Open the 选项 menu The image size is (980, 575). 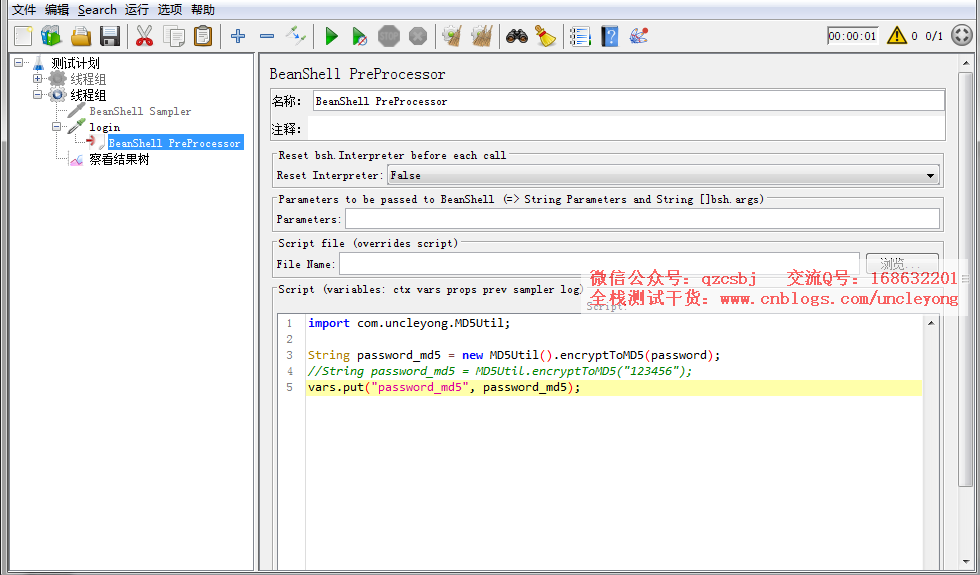[x=170, y=9]
